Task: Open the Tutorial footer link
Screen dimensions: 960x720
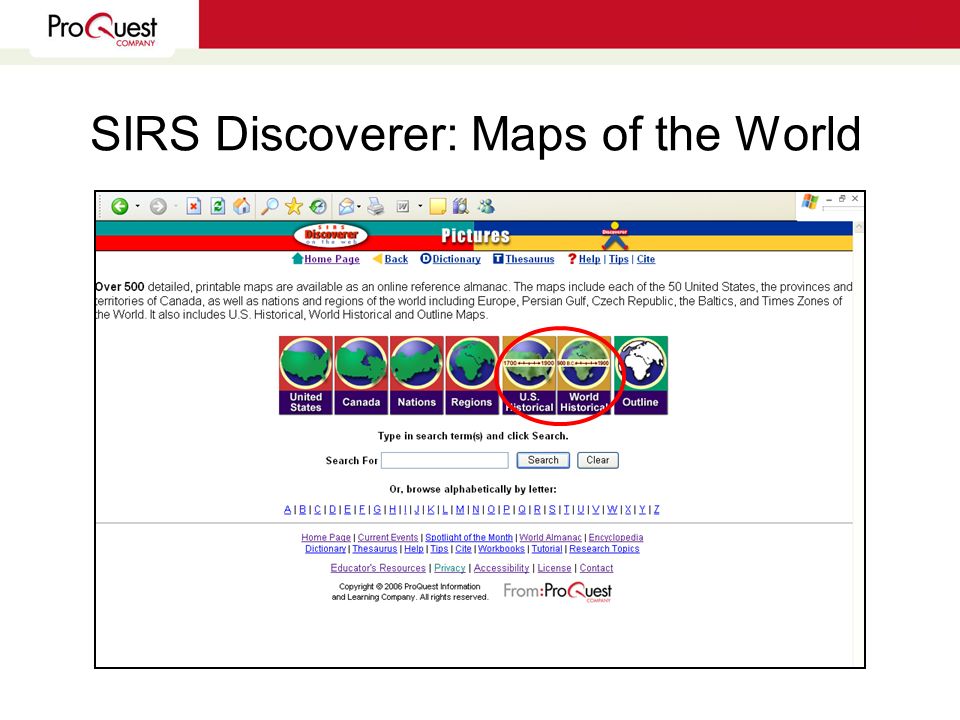Action: coord(547,549)
